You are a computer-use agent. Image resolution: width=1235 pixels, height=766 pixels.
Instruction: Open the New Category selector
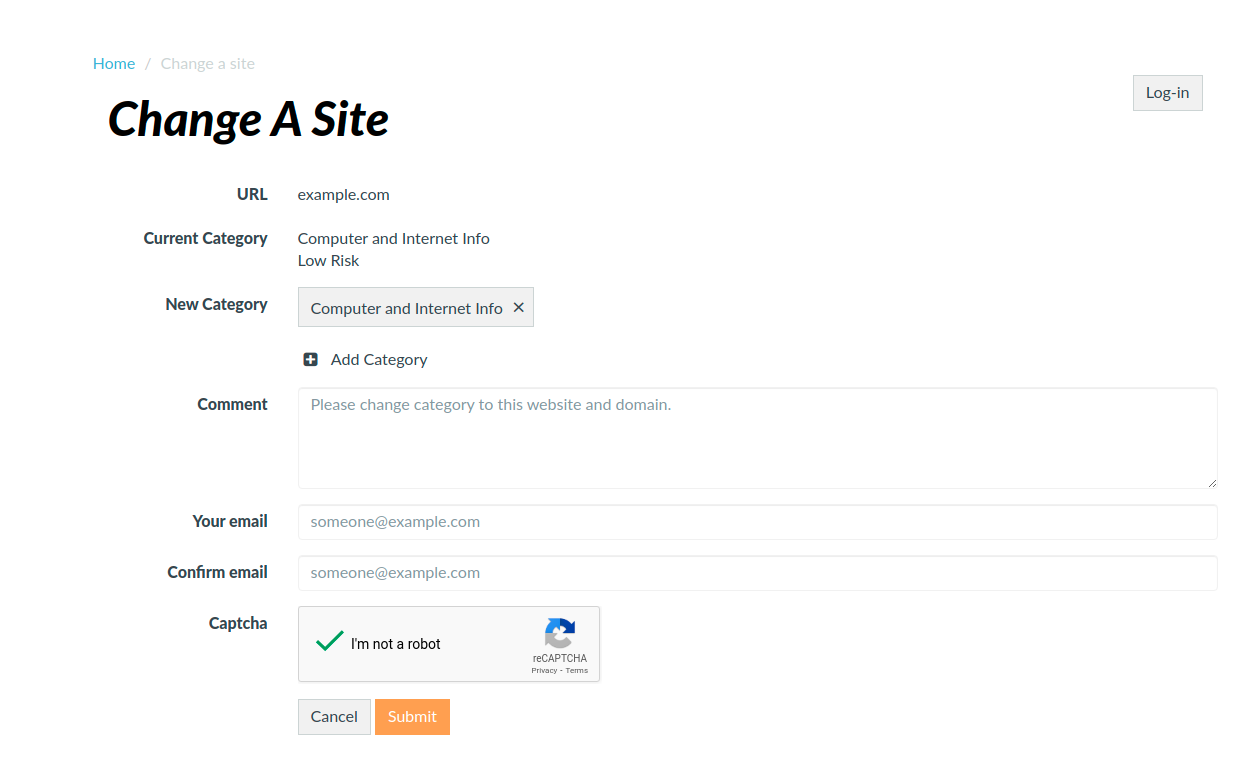[x=415, y=307]
